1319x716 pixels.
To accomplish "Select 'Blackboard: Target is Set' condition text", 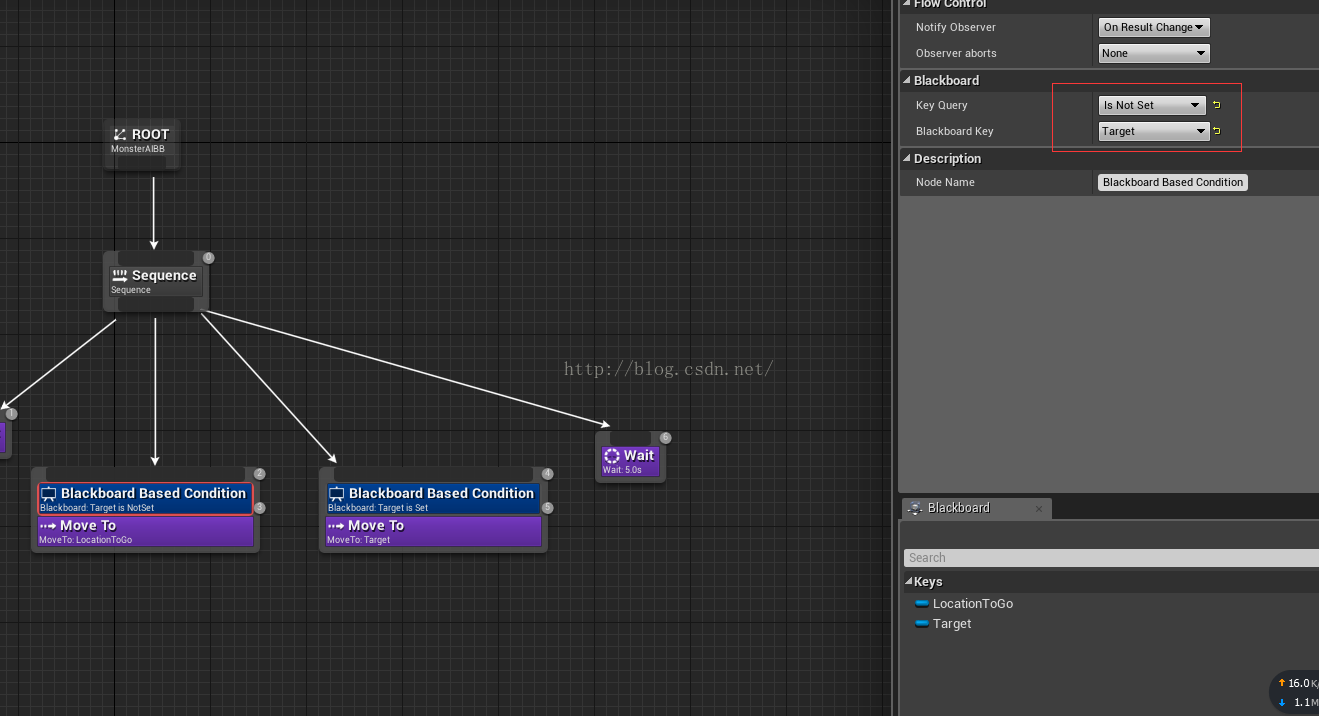I will coord(378,508).
